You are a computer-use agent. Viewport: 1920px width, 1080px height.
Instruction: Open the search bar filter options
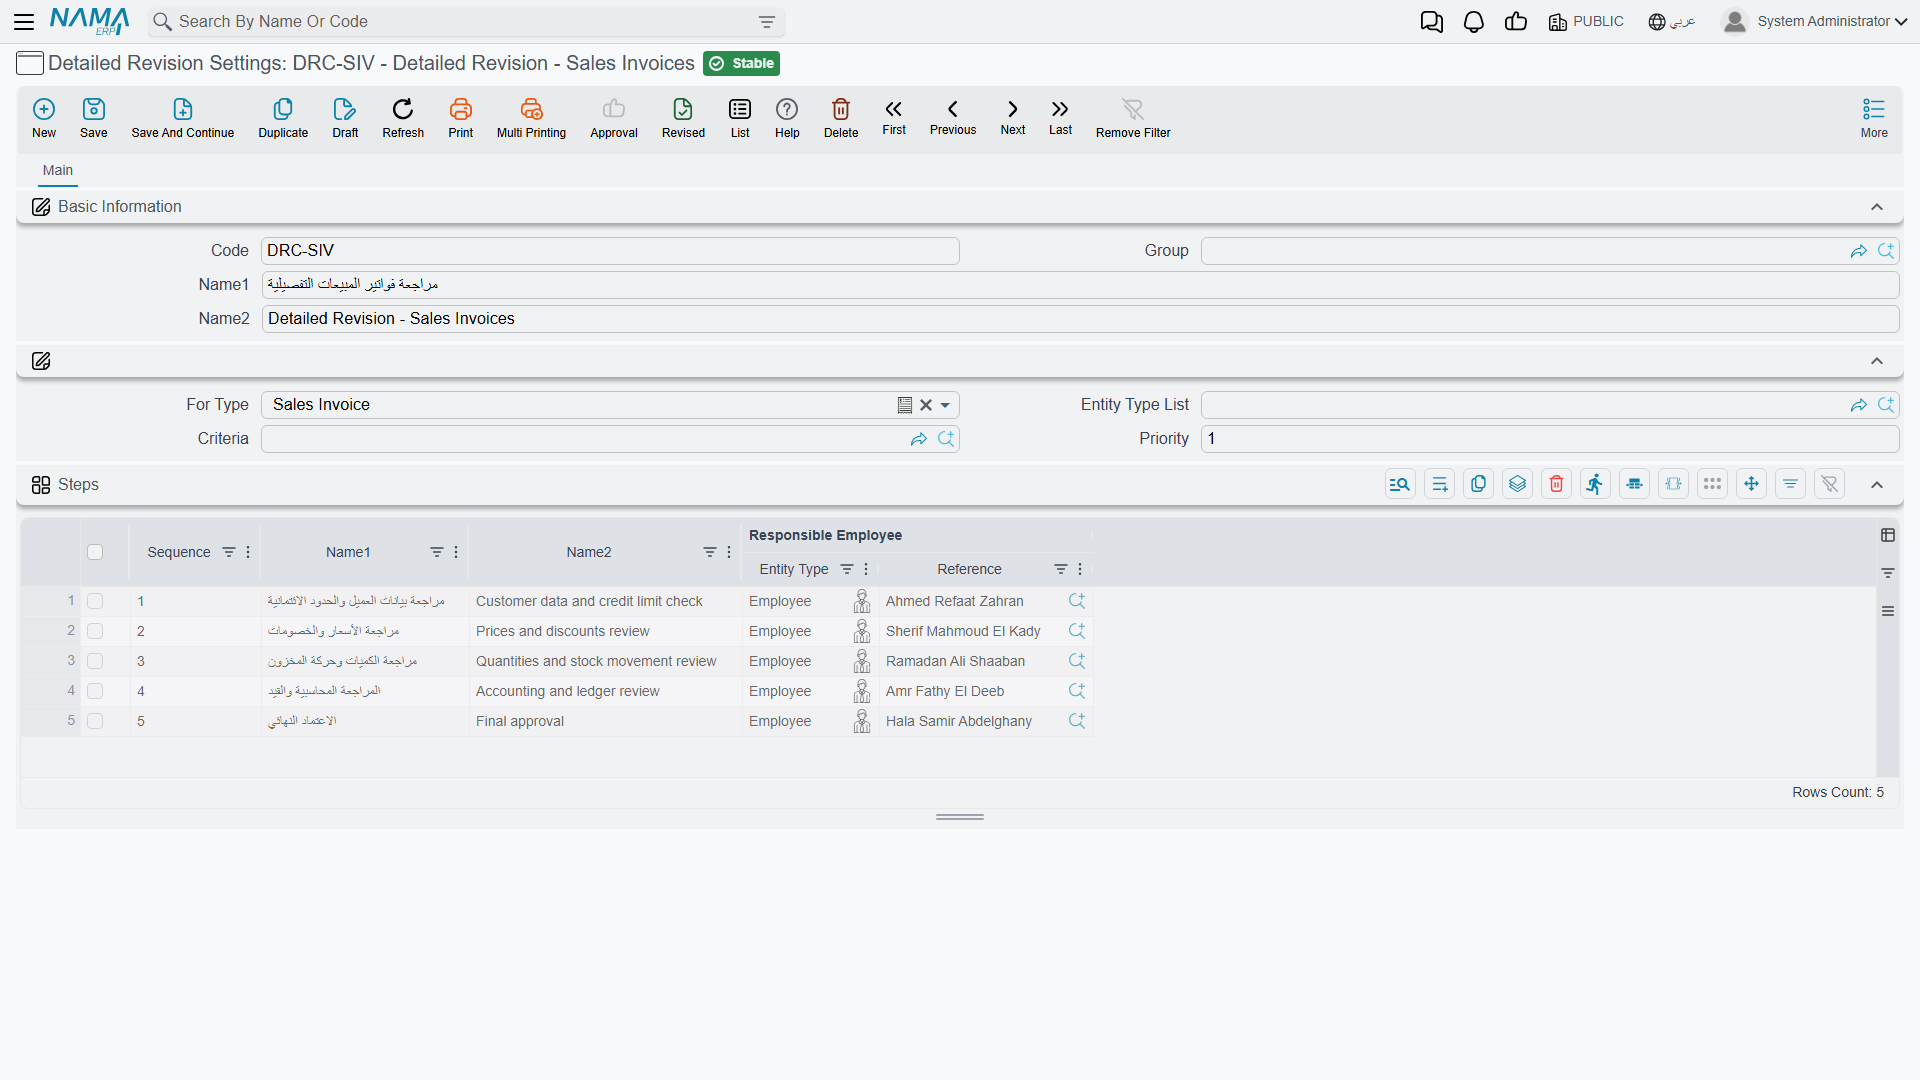tap(767, 22)
